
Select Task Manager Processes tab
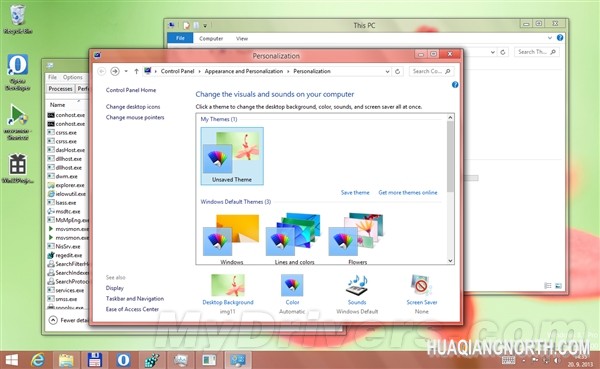click(60, 89)
